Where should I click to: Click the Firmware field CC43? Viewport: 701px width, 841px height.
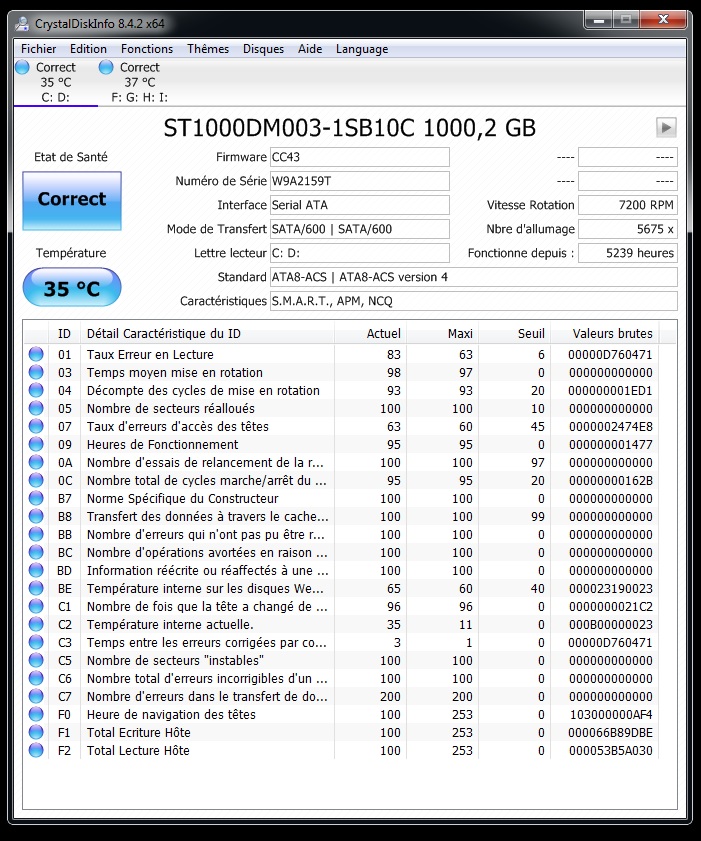[x=359, y=157]
